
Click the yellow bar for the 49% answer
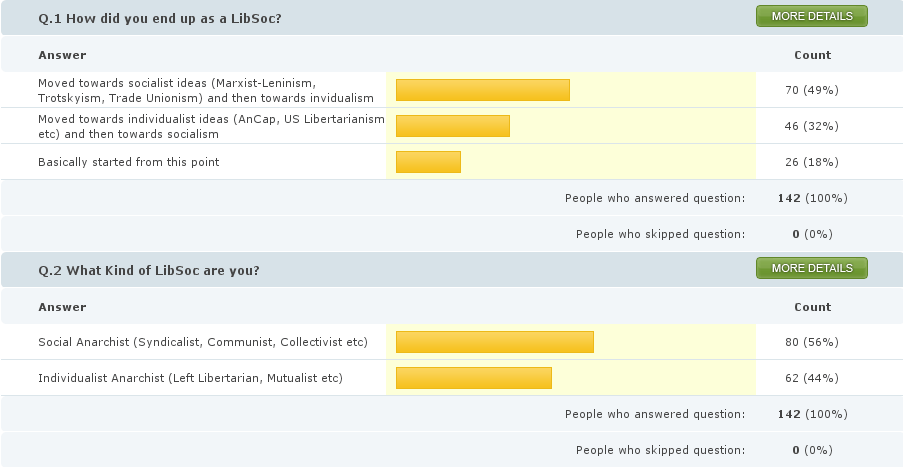[x=482, y=90]
